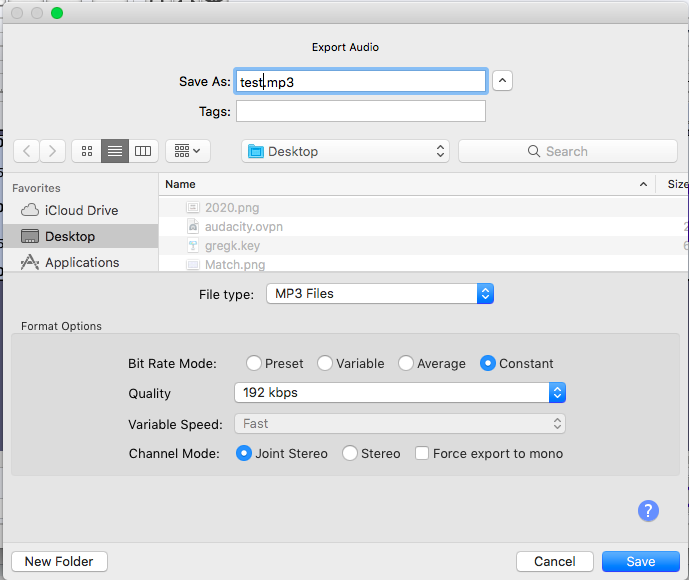Switch to column view
689x580 pixels.
pos(143,151)
